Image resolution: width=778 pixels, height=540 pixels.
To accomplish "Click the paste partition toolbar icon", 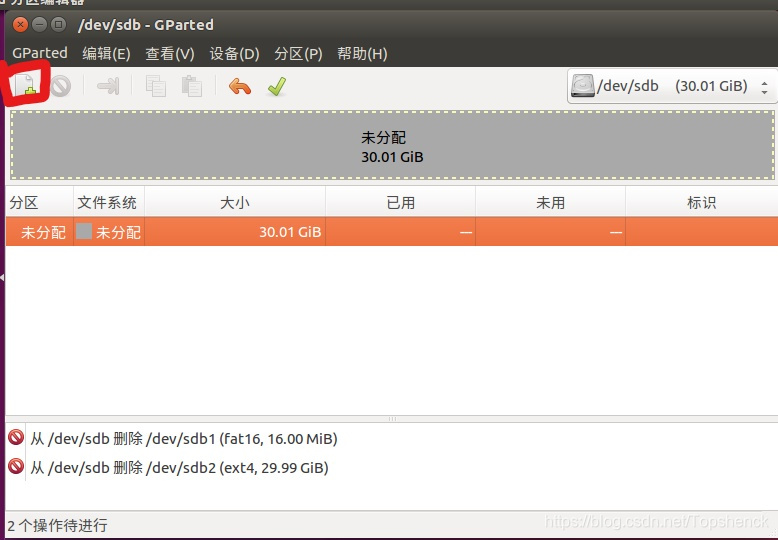I will click(x=192, y=86).
